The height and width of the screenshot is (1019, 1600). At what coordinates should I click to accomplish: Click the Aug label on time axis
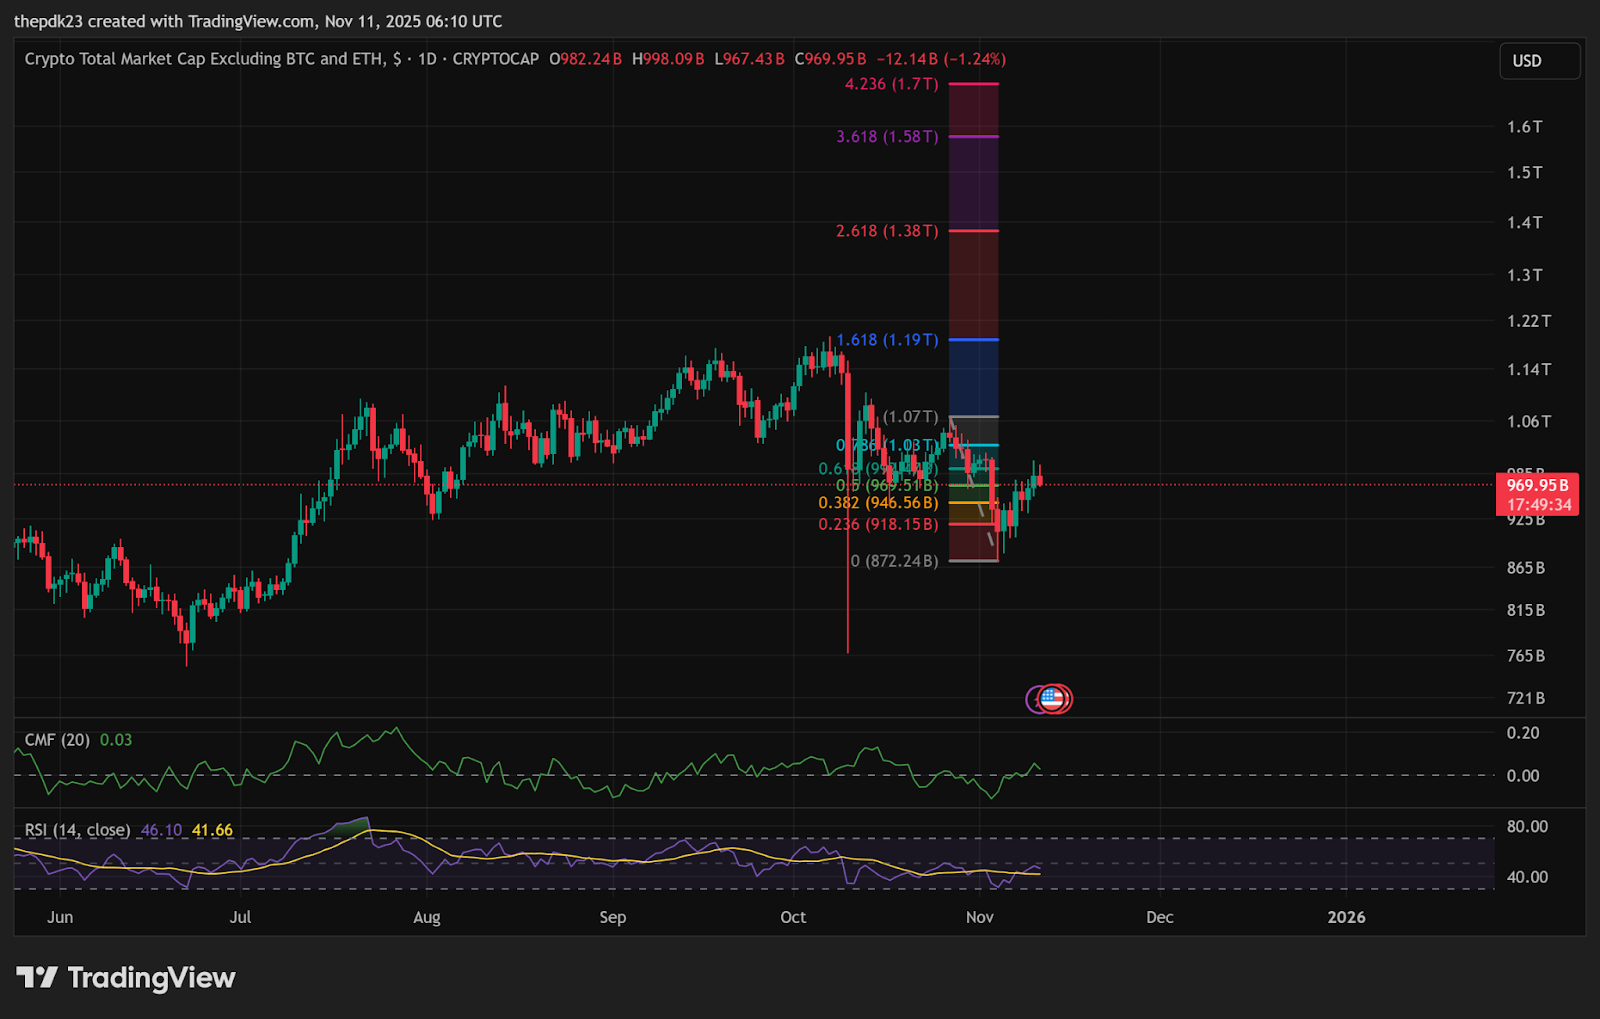(x=427, y=917)
